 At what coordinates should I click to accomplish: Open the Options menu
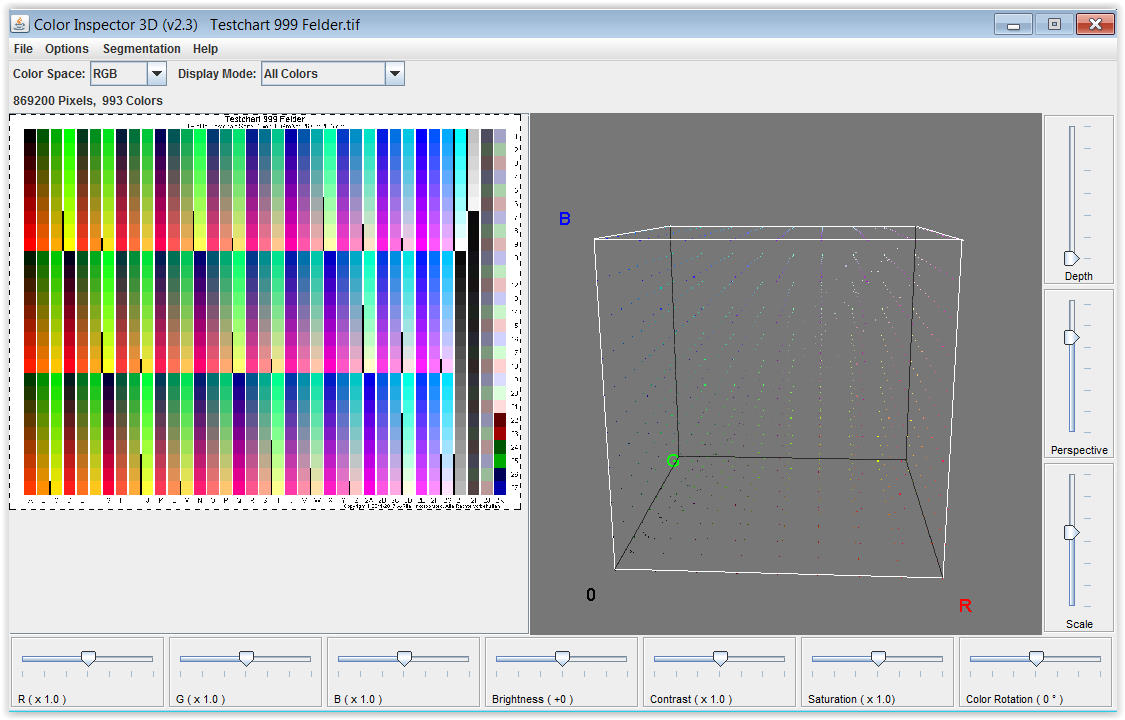pos(67,48)
